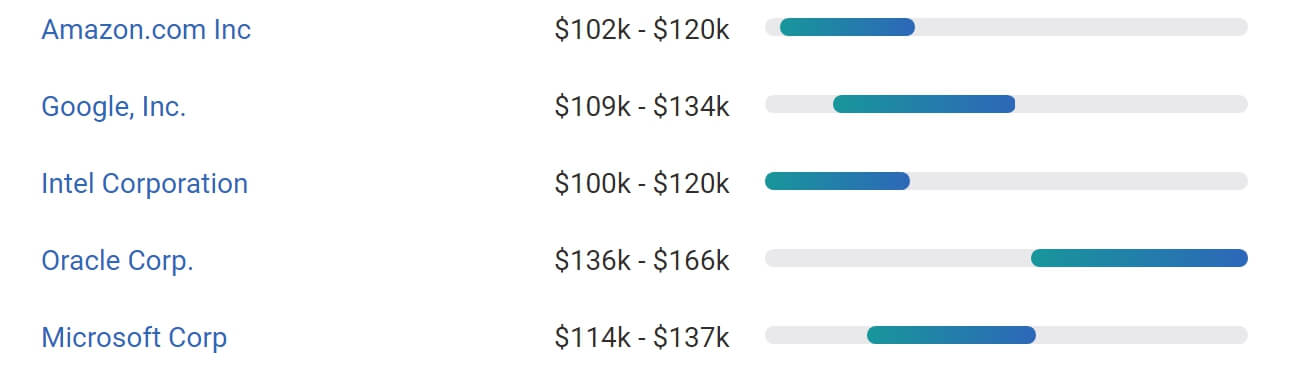Click the $102k - $120k salary range text
1292x392 pixels.
(642, 30)
